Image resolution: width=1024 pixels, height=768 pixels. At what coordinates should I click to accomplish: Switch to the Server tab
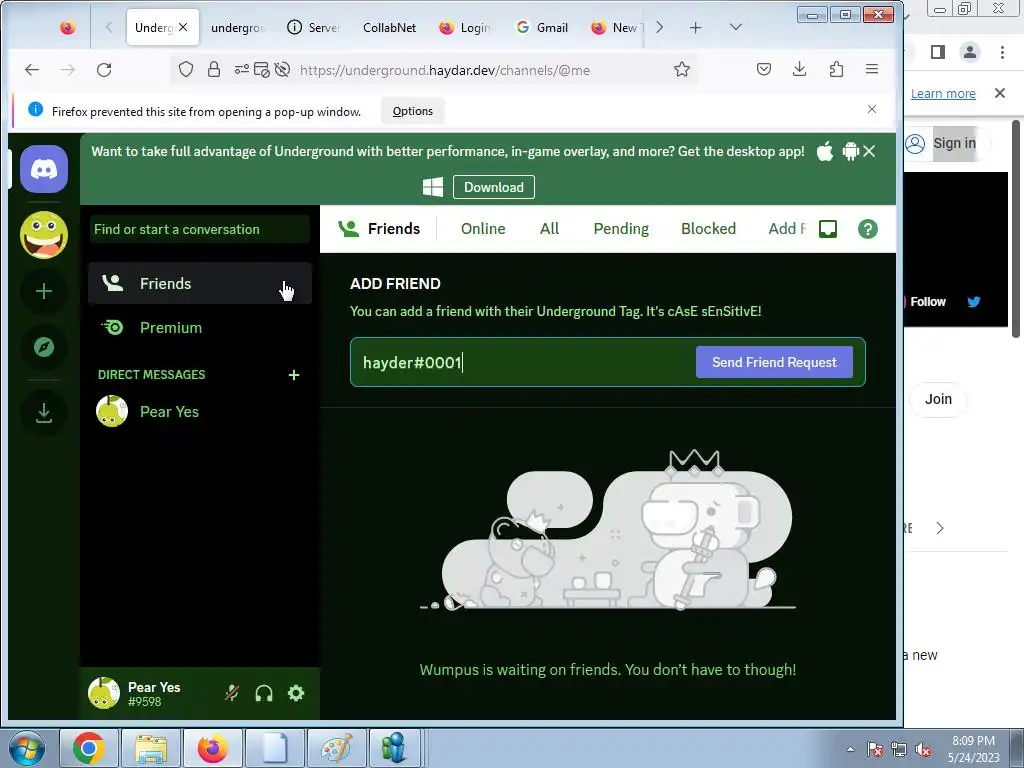[314, 27]
